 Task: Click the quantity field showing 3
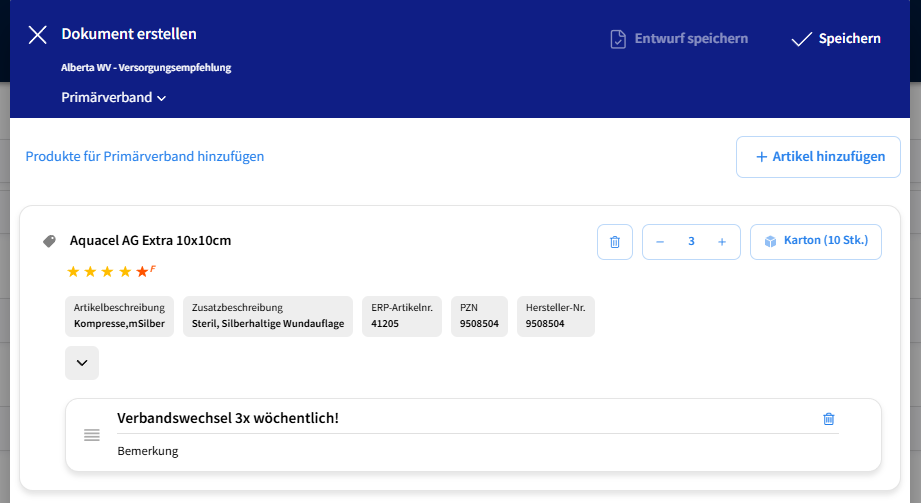691,242
